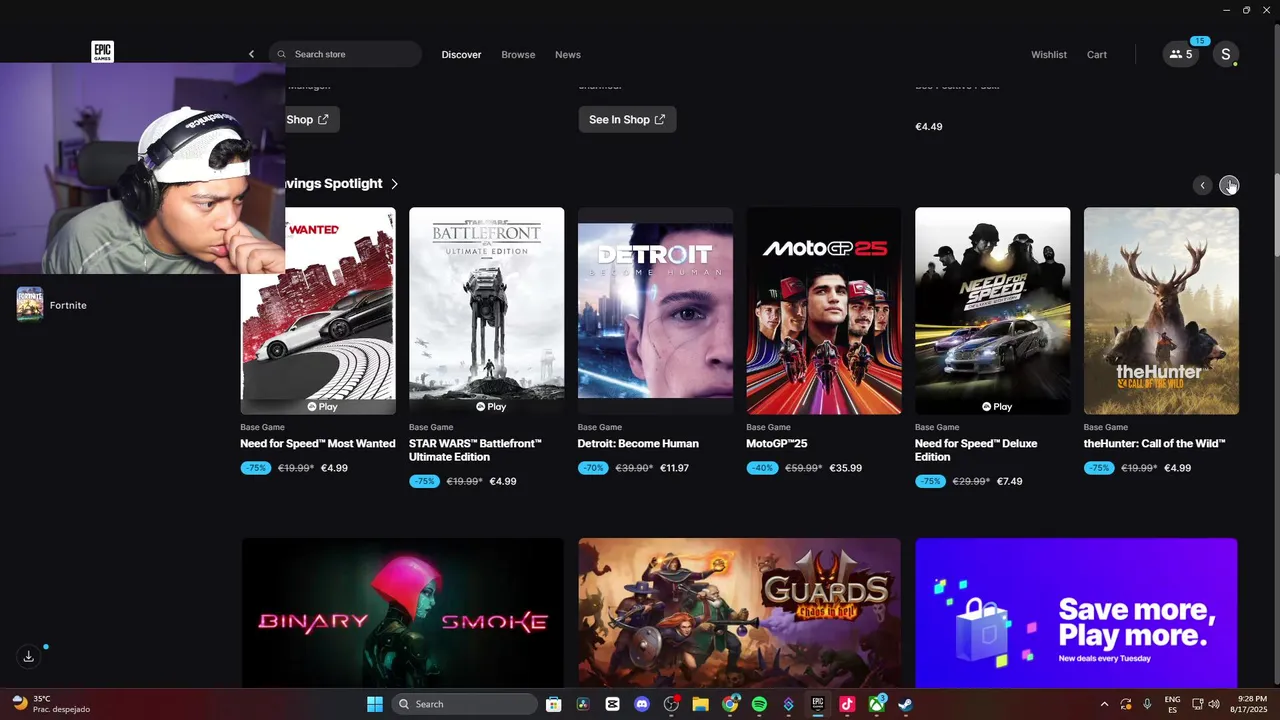Open volume control in system tray
The height and width of the screenshot is (720, 1280).
click(1214, 704)
